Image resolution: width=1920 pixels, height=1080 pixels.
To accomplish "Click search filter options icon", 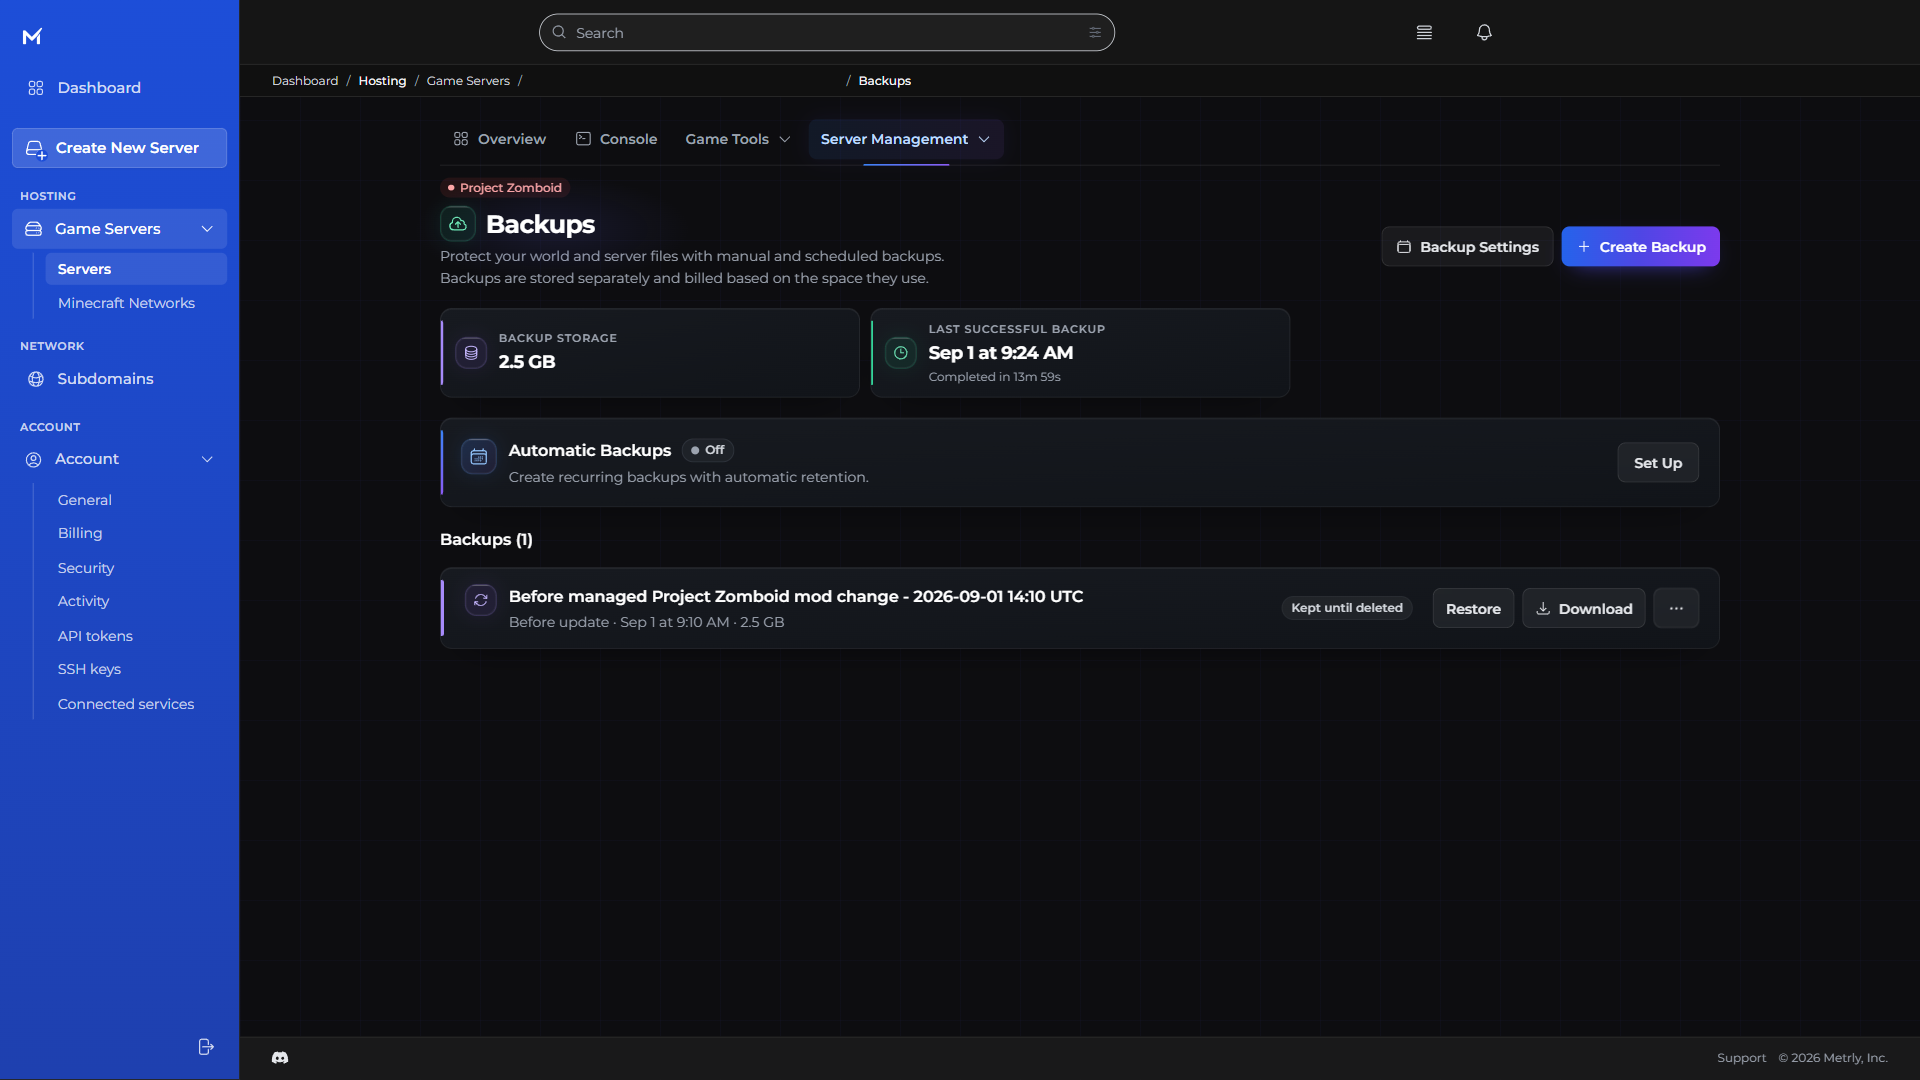I will coord(1095,32).
